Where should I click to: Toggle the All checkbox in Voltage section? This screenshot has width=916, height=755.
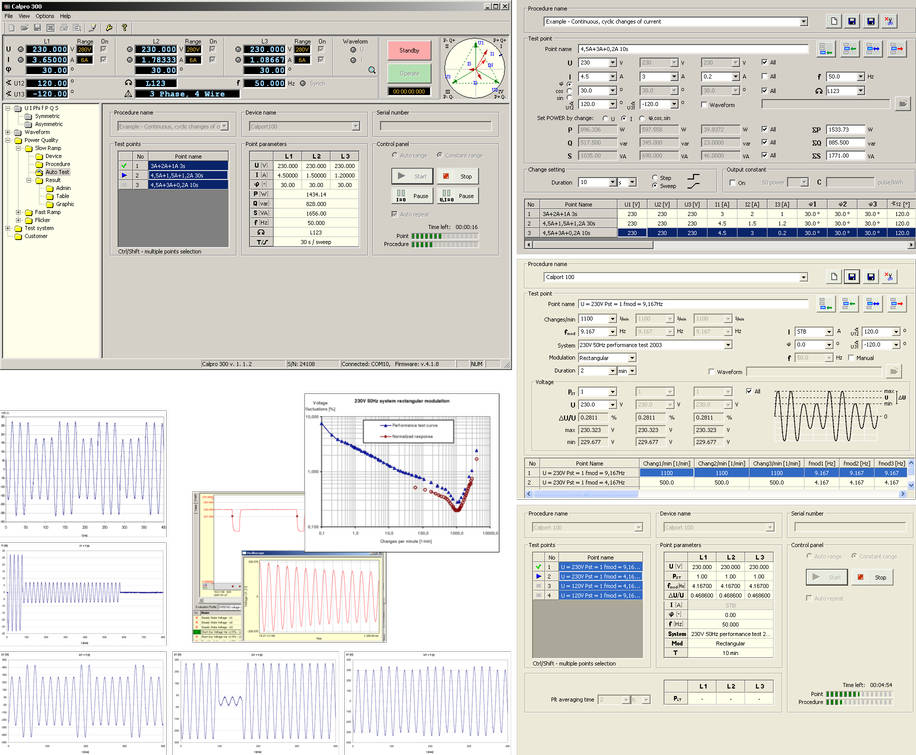(749, 391)
